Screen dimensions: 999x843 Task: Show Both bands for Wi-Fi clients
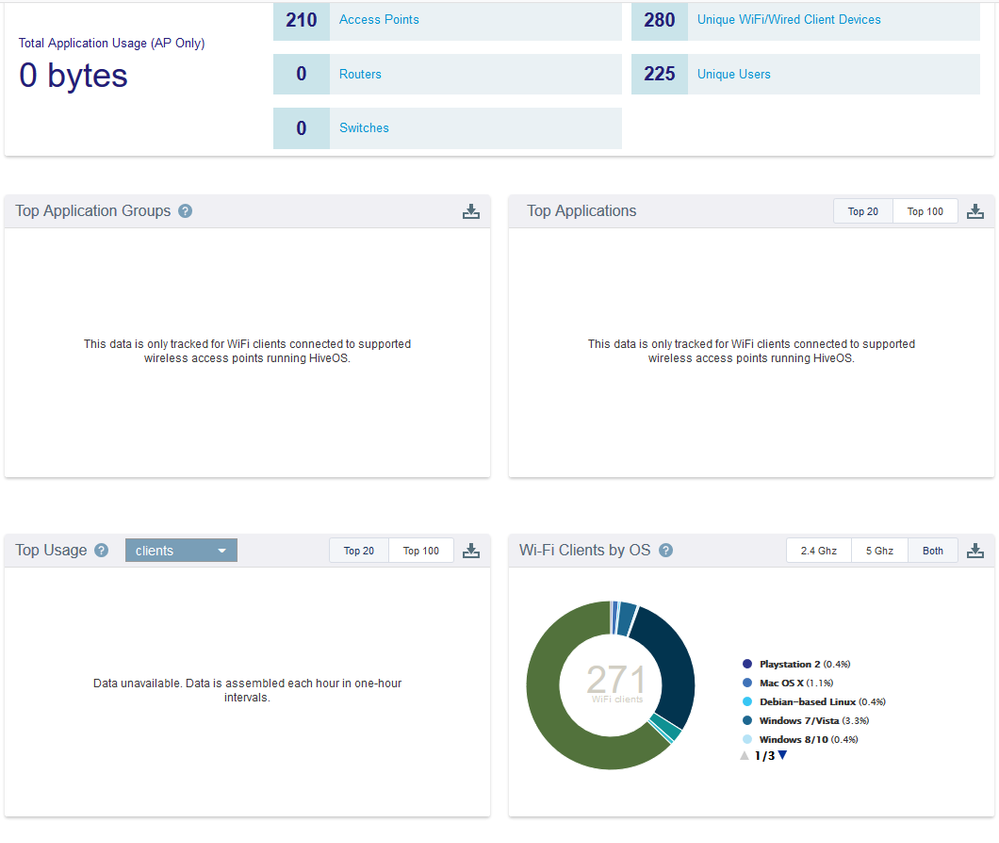[x=933, y=551]
